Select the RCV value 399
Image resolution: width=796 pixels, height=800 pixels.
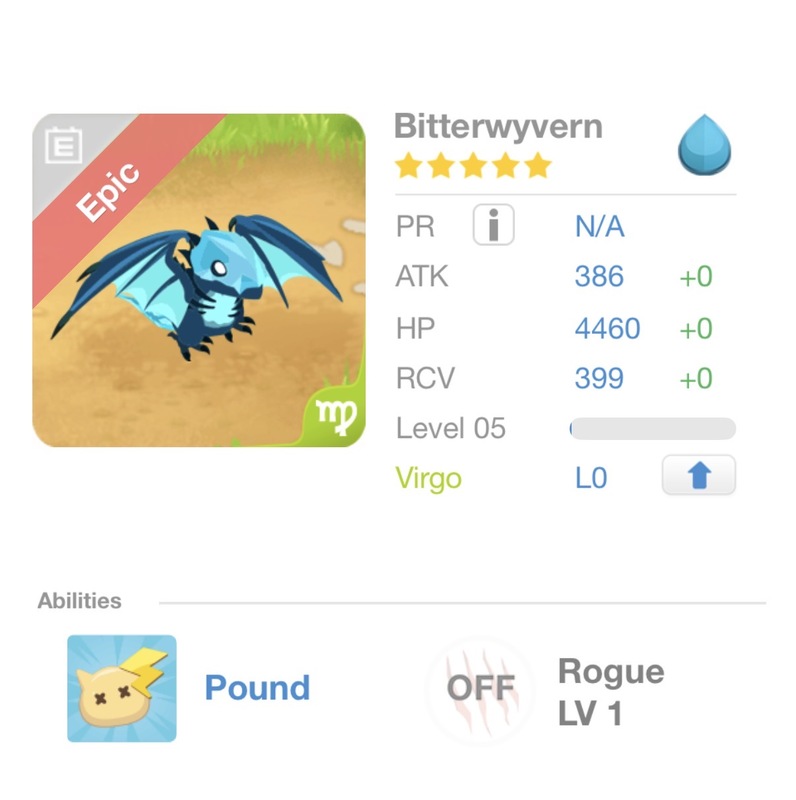(x=599, y=378)
